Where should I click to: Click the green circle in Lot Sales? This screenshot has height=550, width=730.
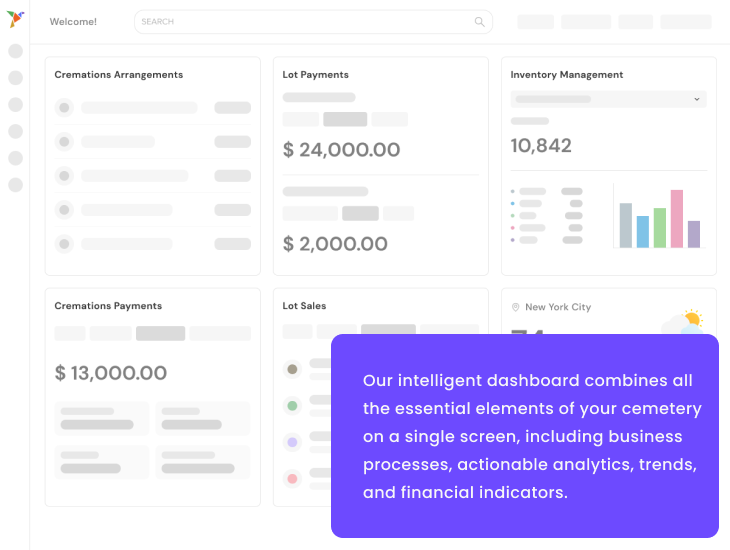(x=292, y=406)
